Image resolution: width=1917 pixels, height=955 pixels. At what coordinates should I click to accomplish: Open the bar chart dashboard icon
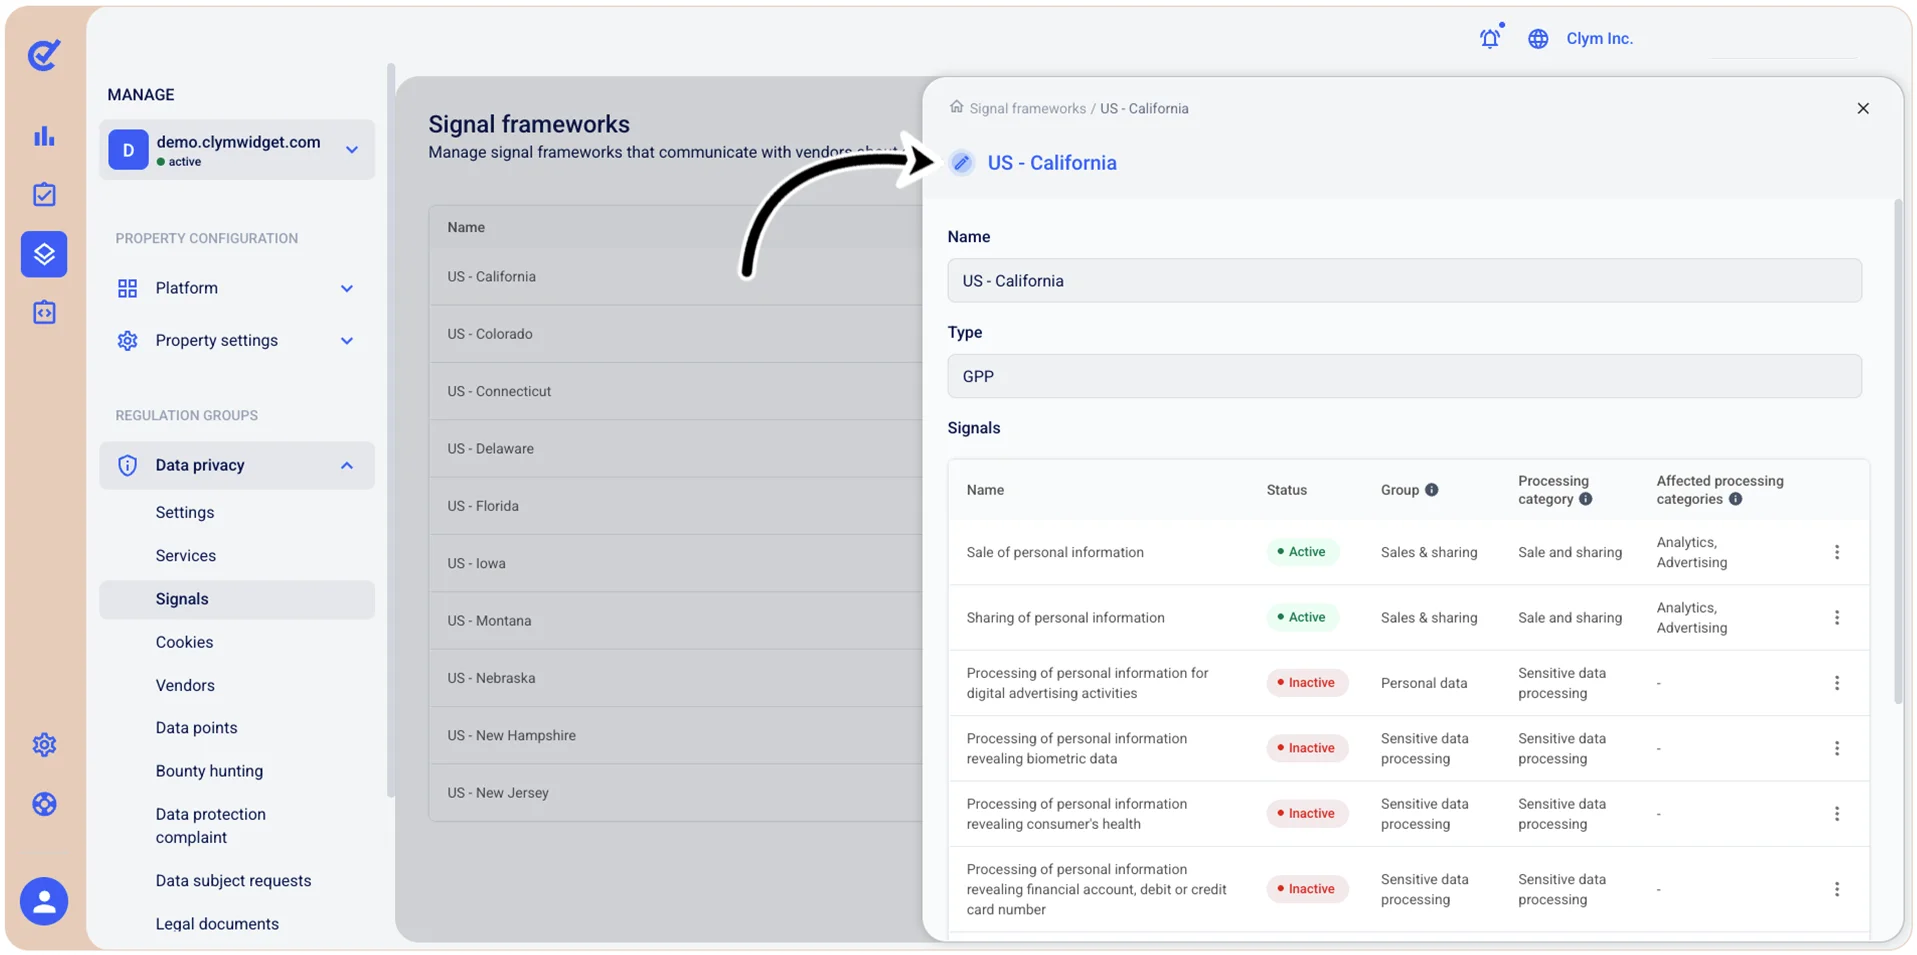(x=44, y=136)
